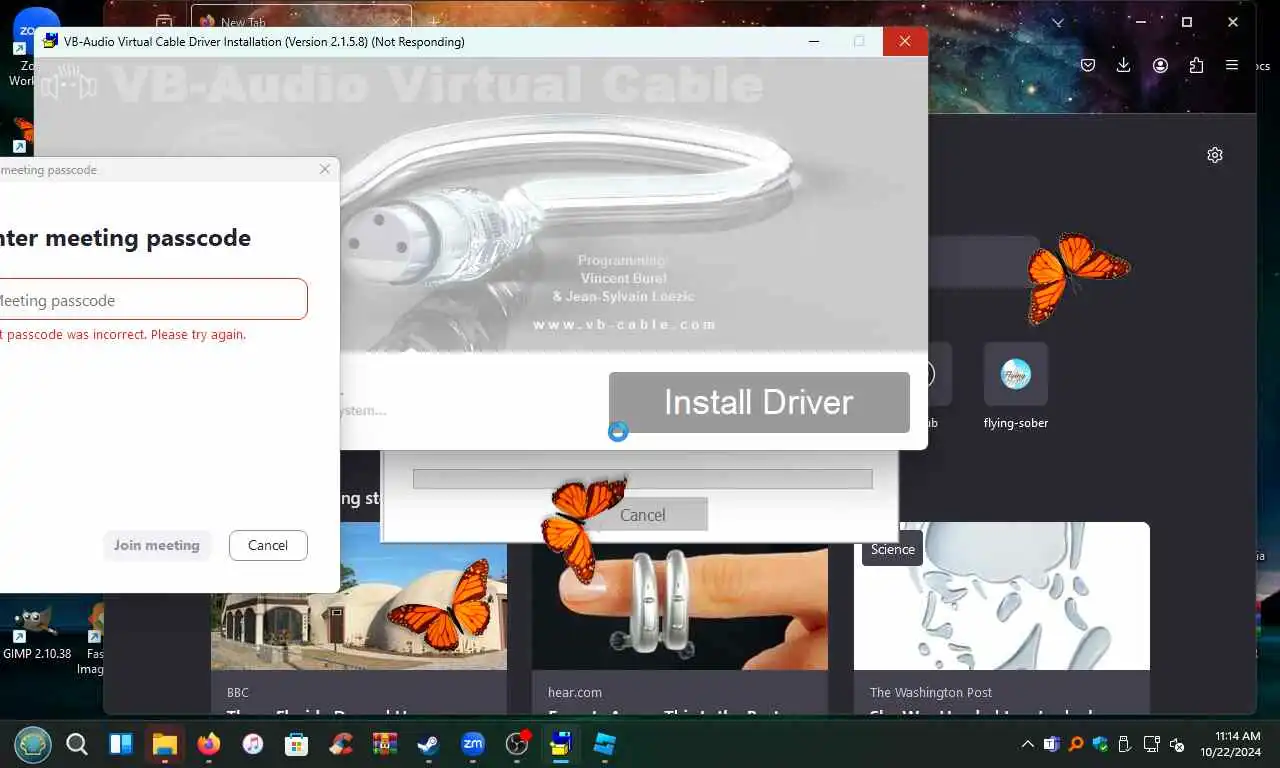The width and height of the screenshot is (1280, 768).
Task: Open File Explorer from the taskbar
Action: click(164, 744)
